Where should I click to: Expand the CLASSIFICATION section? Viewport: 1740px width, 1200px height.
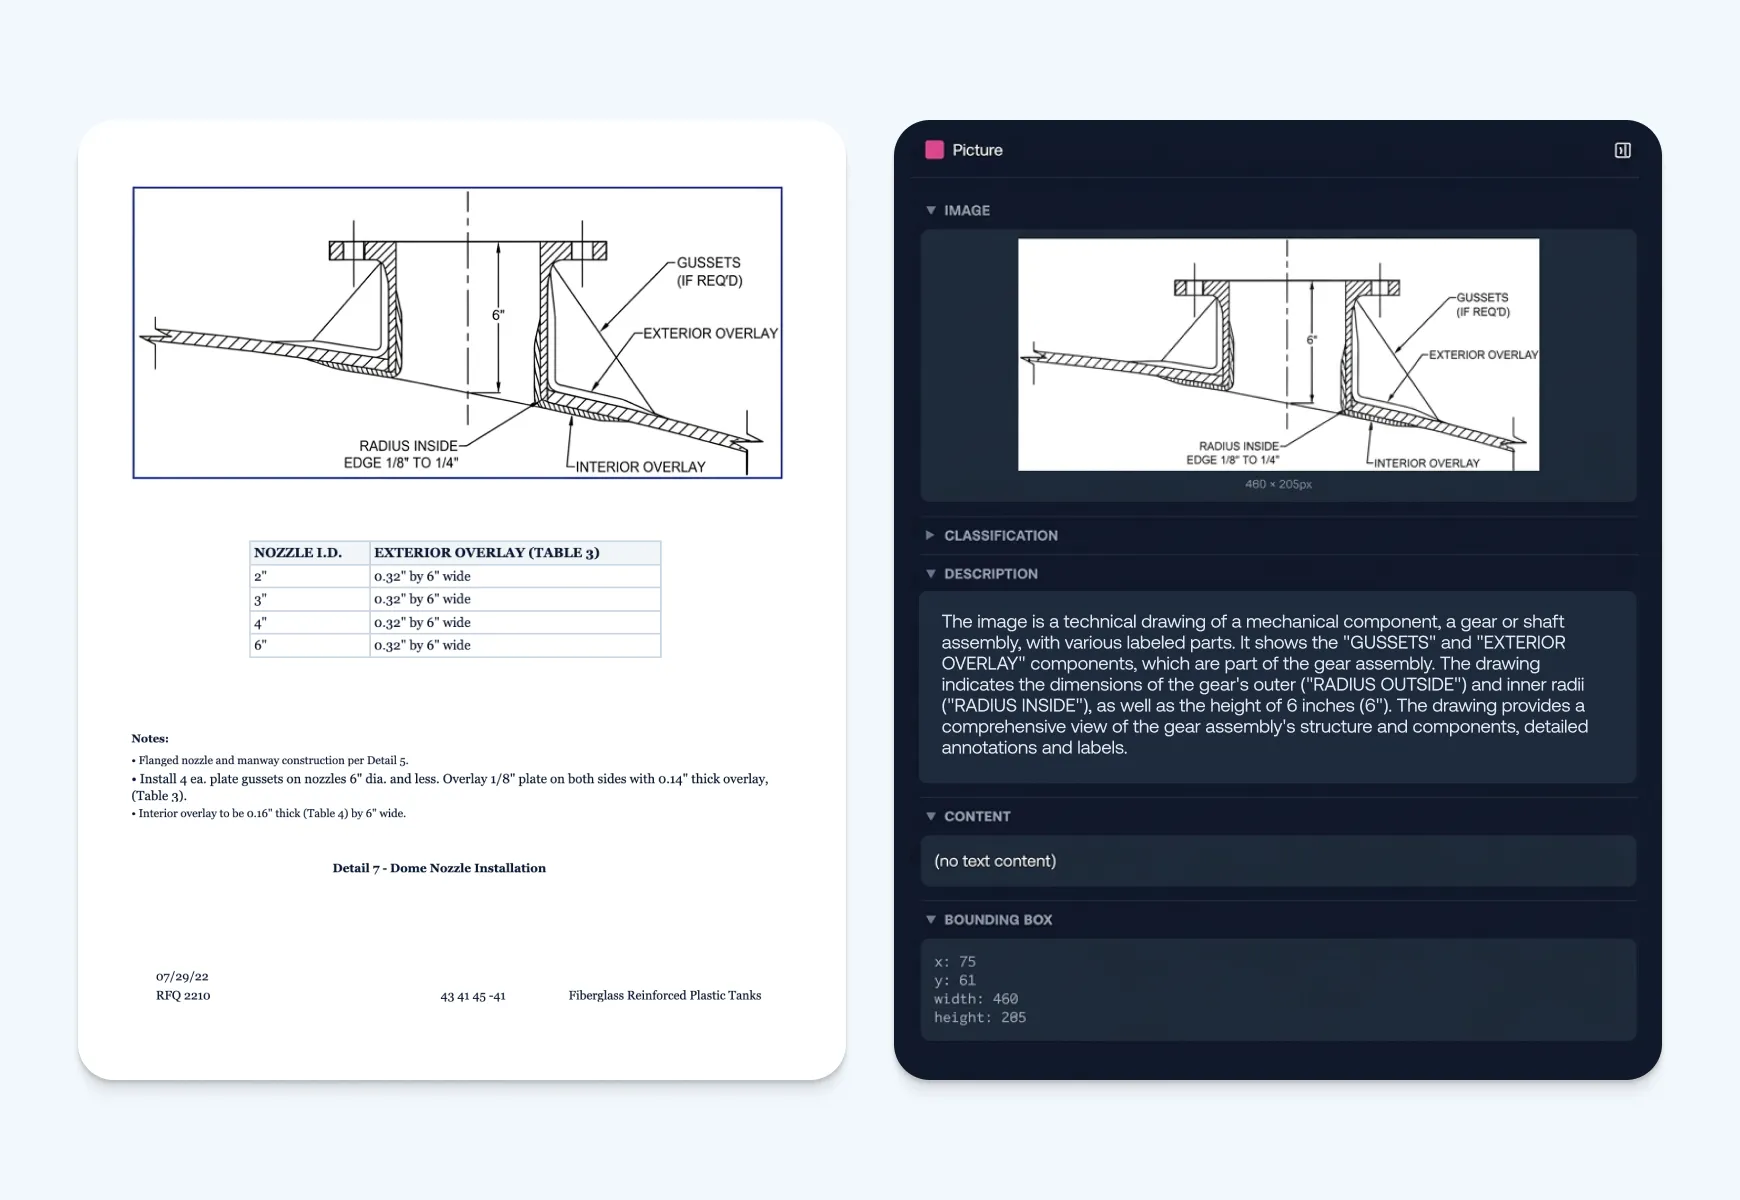tap(931, 535)
